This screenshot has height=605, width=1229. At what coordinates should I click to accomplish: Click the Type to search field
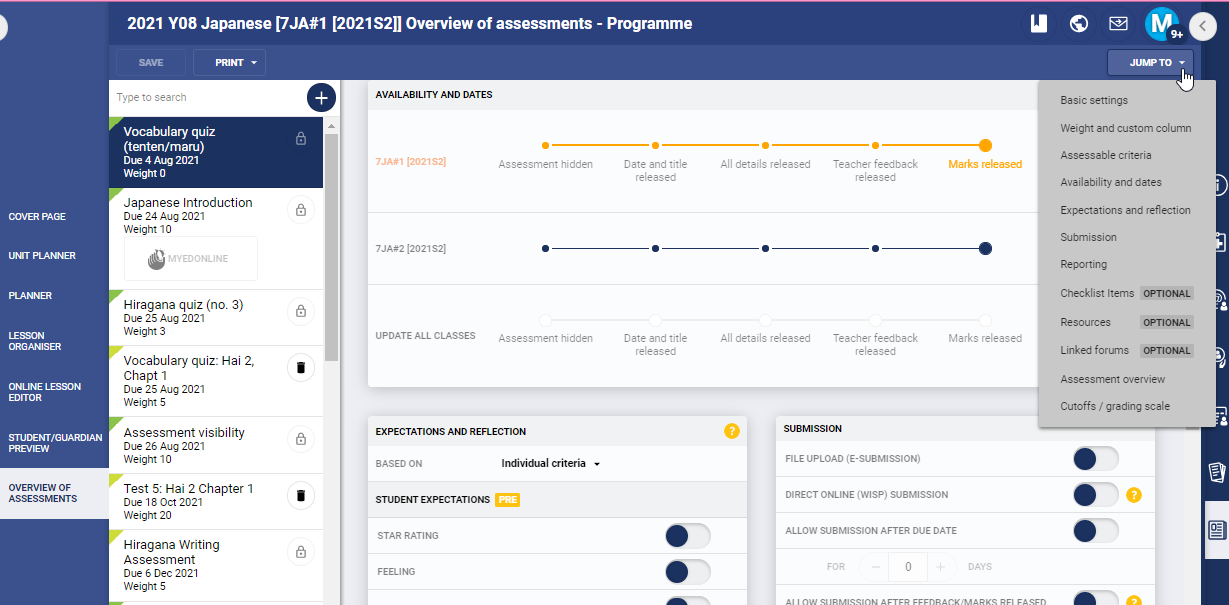click(x=205, y=97)
